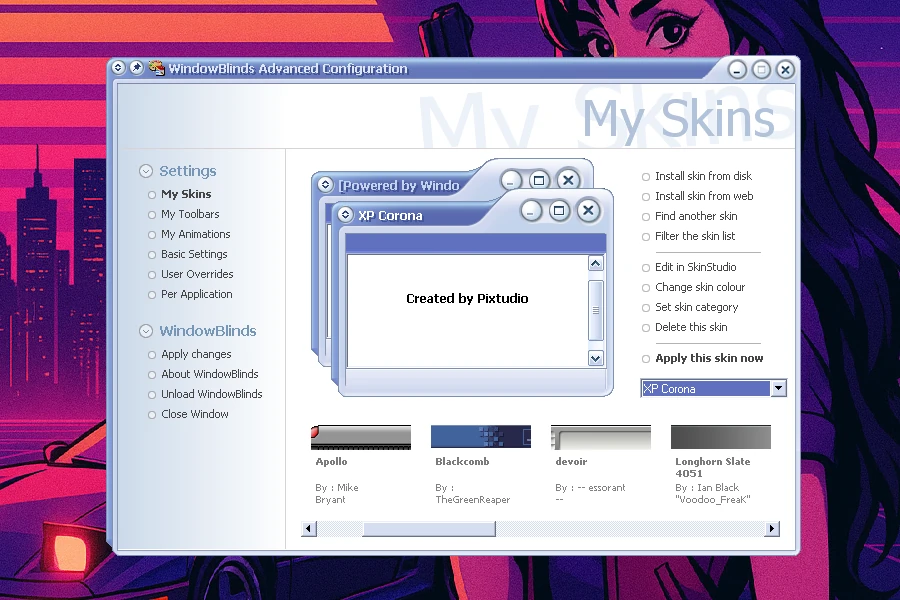Click the pin icon in the title bar
This screenshot has height=600, width=900.
pos(137,68)
